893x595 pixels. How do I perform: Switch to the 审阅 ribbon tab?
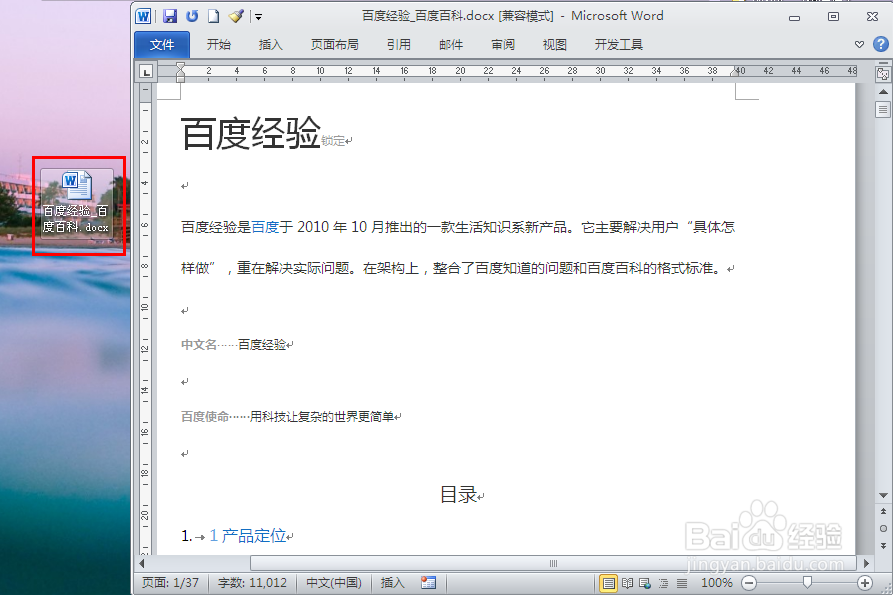coord(503,44)
